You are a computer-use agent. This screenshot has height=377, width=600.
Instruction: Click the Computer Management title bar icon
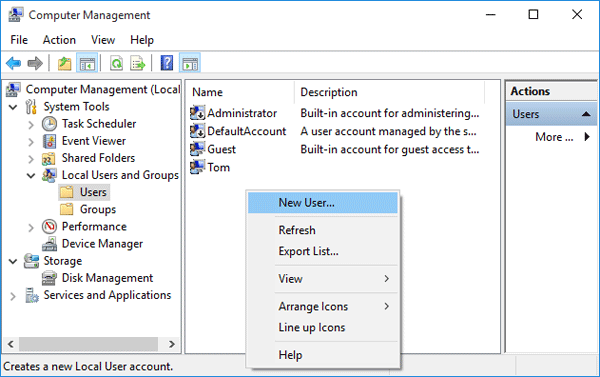click(x=16, y=15)
